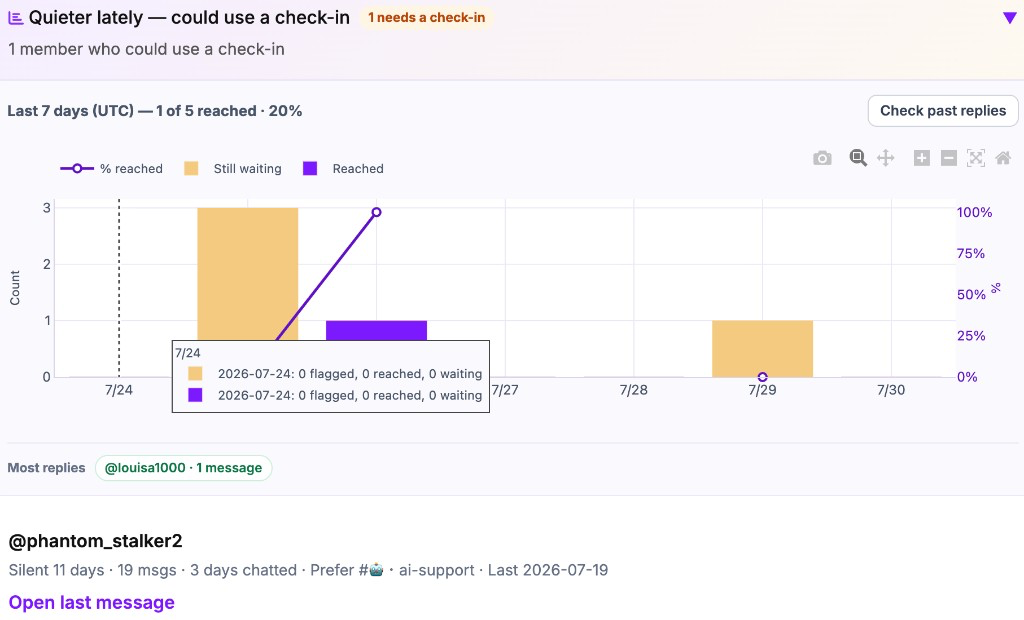Image resolution: width=1024 pixels, height=620 pixels.
Task: Click the 'Silent 11 days' stats line
Action: coord(308,570)
